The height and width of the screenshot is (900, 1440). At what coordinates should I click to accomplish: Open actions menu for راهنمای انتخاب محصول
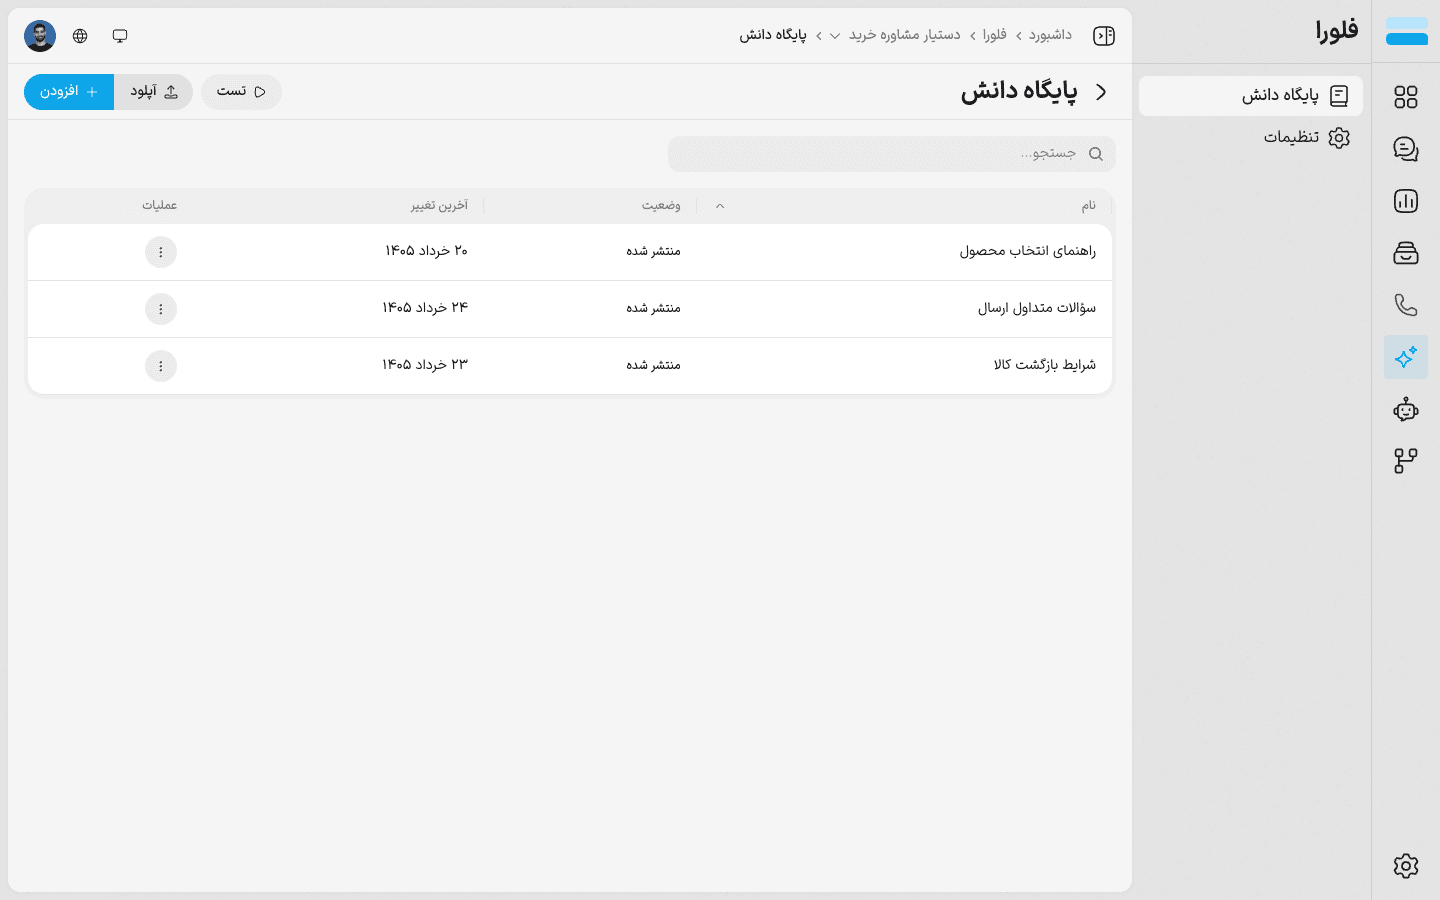pos(161,252)
